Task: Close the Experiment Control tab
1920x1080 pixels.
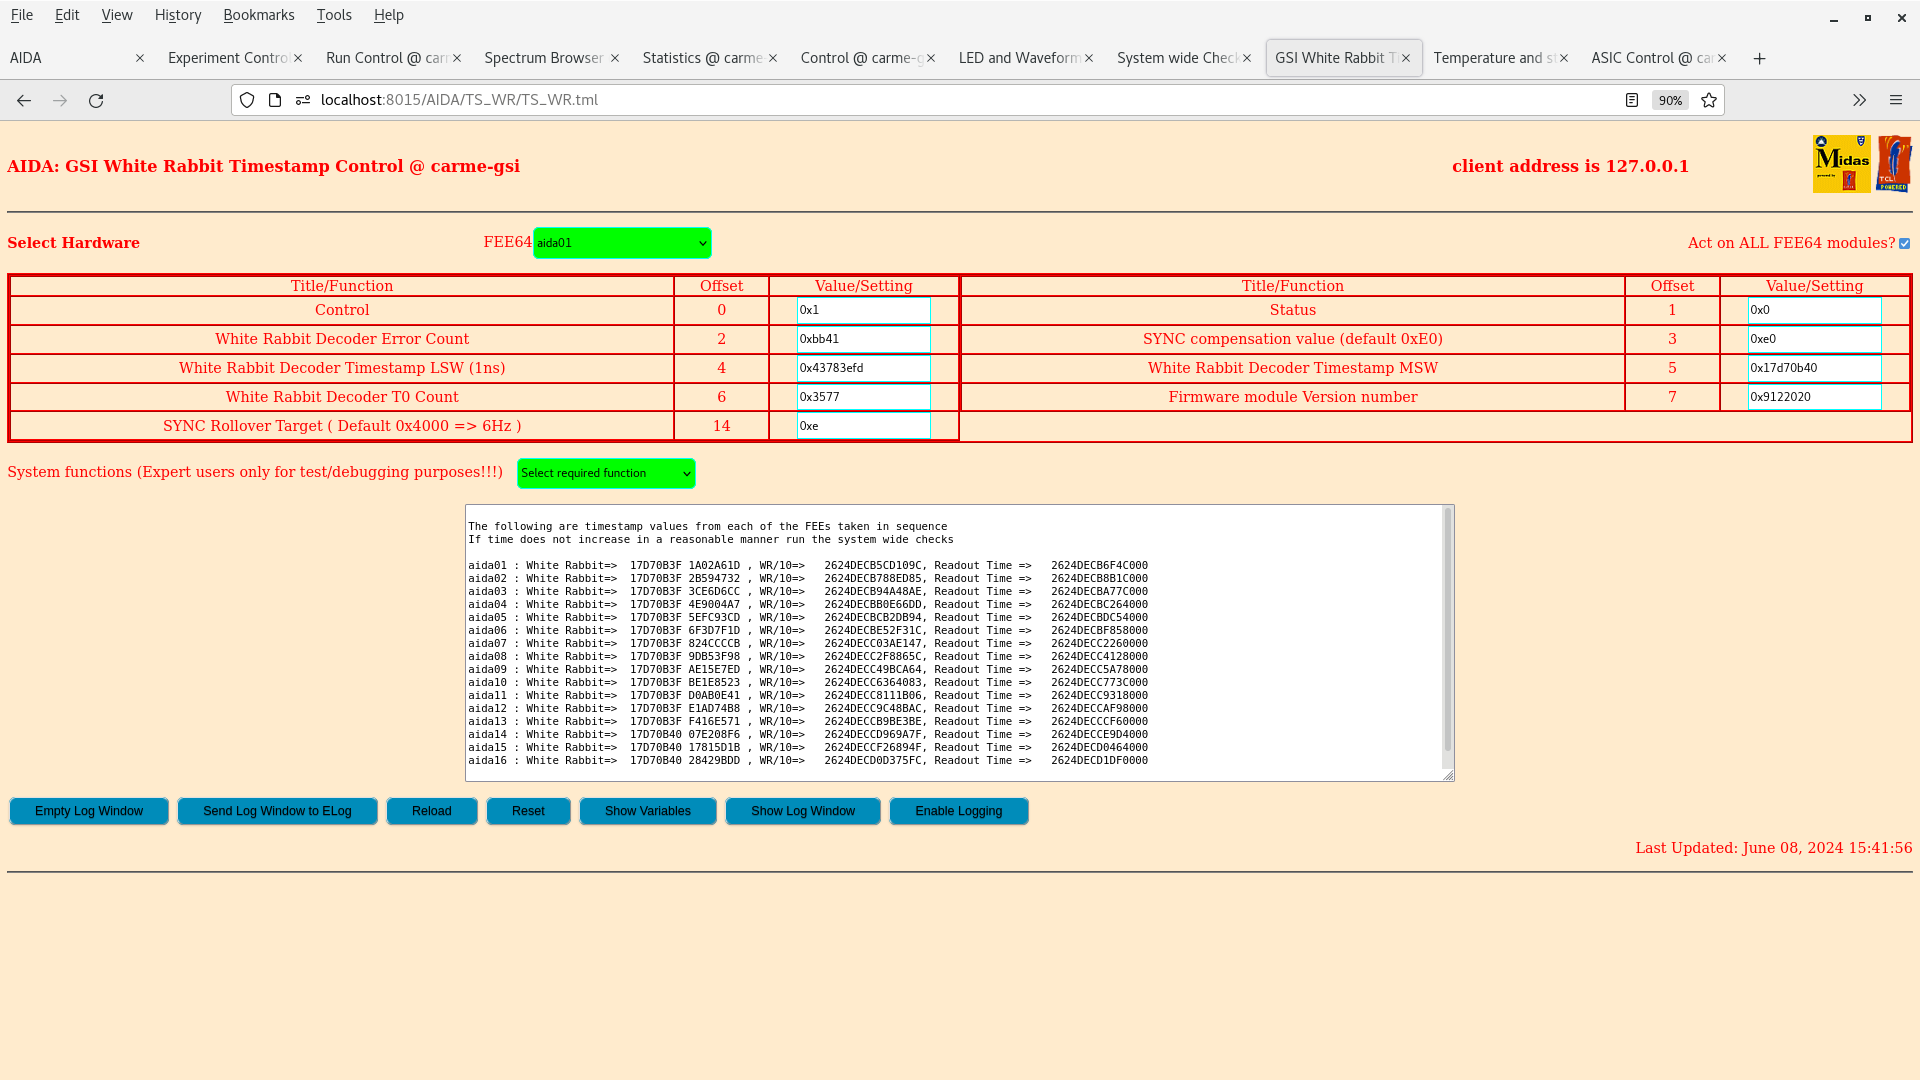Action: [298, 58]
